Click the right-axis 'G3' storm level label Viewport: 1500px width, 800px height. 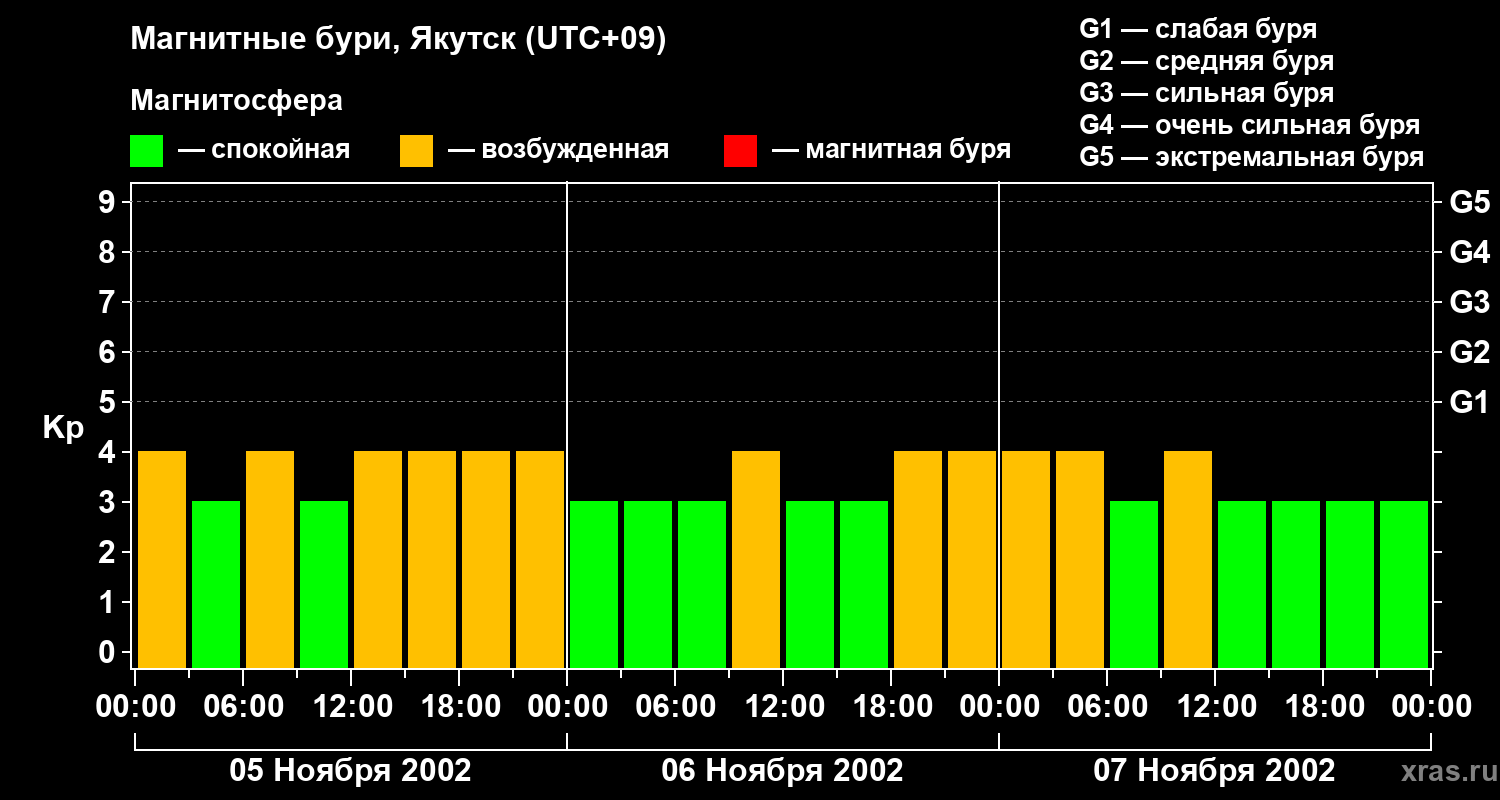[1469, 302]
